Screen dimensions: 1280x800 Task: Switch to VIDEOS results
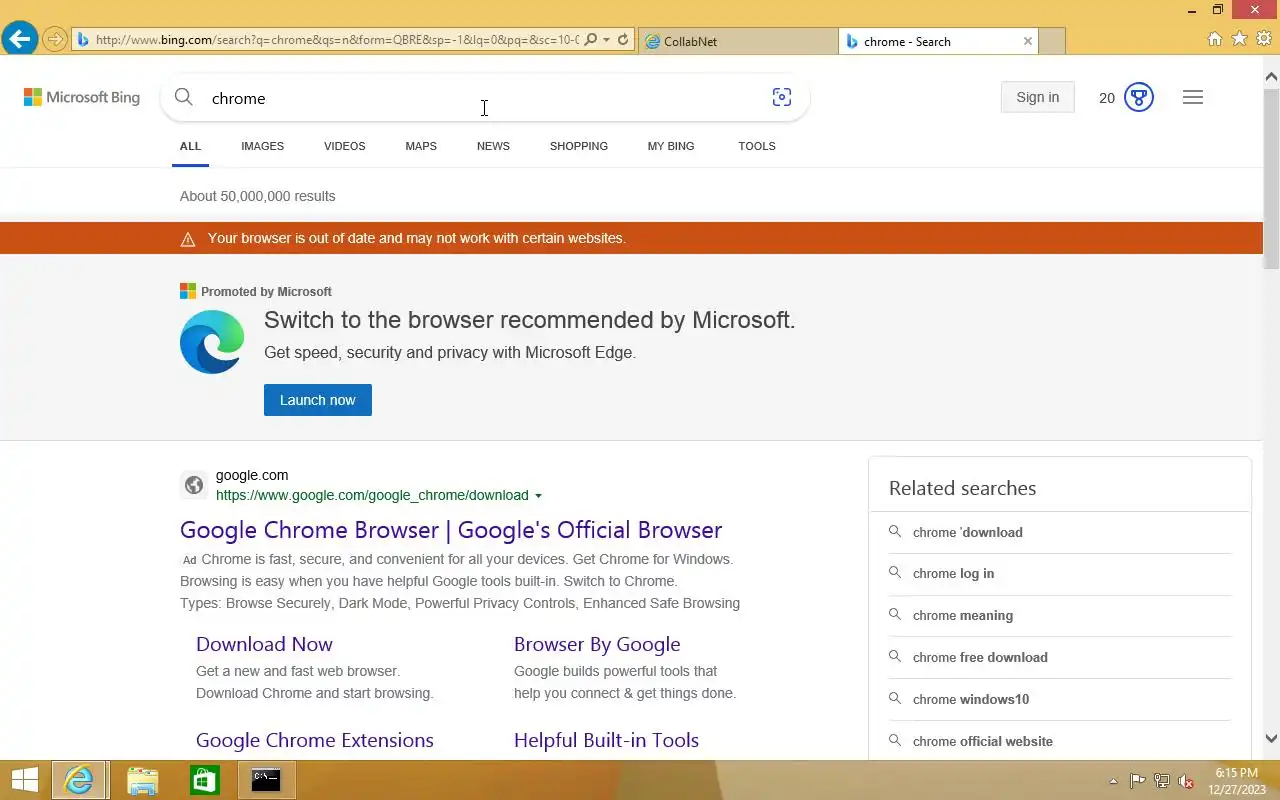pos(344,146)
